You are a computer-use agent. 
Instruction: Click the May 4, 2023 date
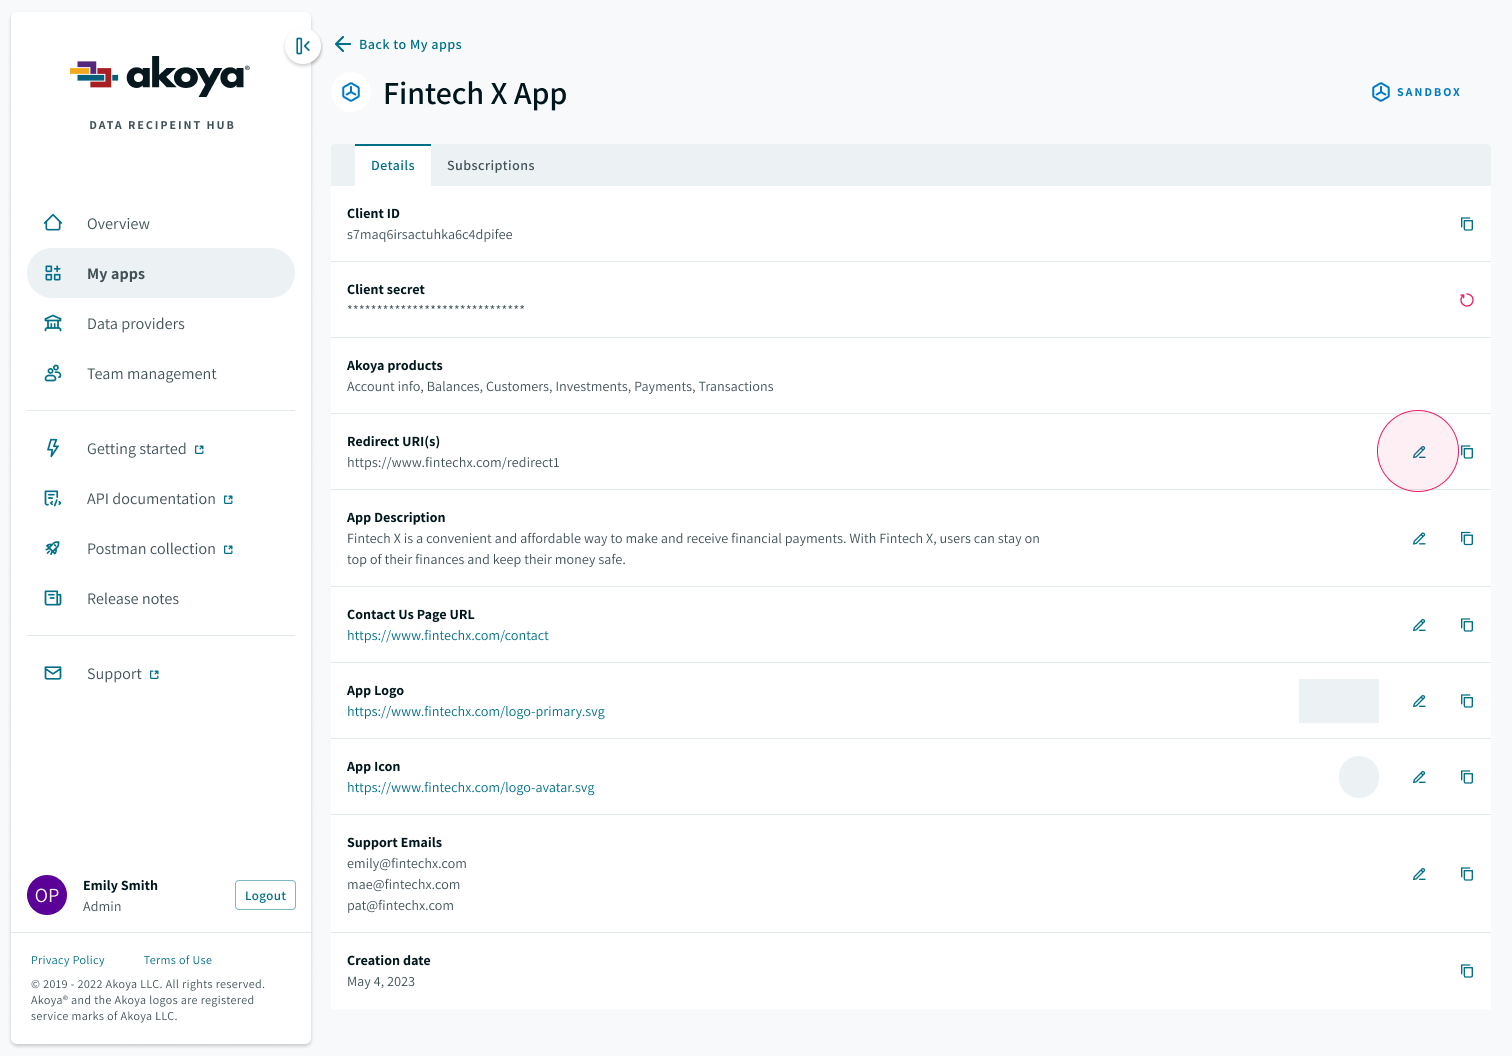[x=381, y=981]
